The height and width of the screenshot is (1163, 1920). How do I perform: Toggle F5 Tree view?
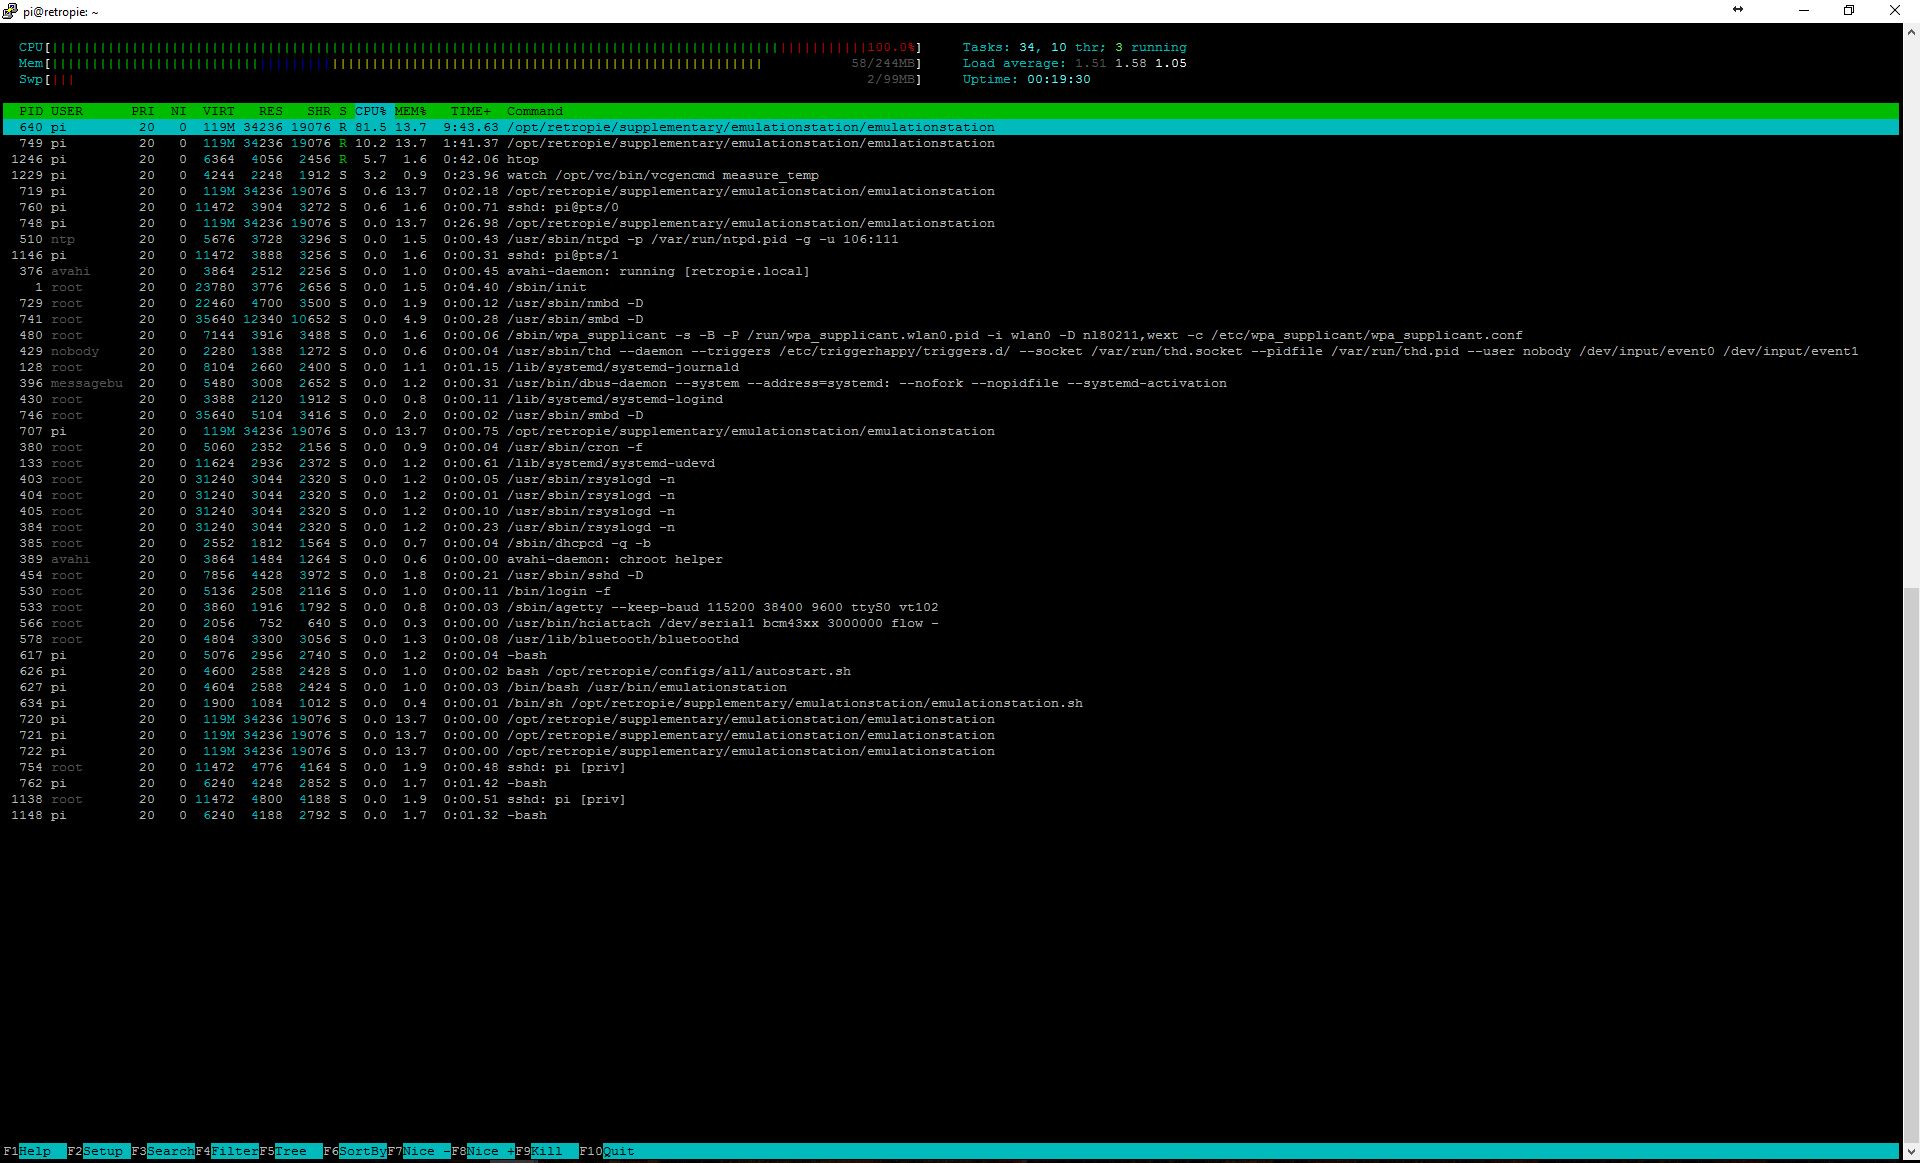pos(290,1151)
